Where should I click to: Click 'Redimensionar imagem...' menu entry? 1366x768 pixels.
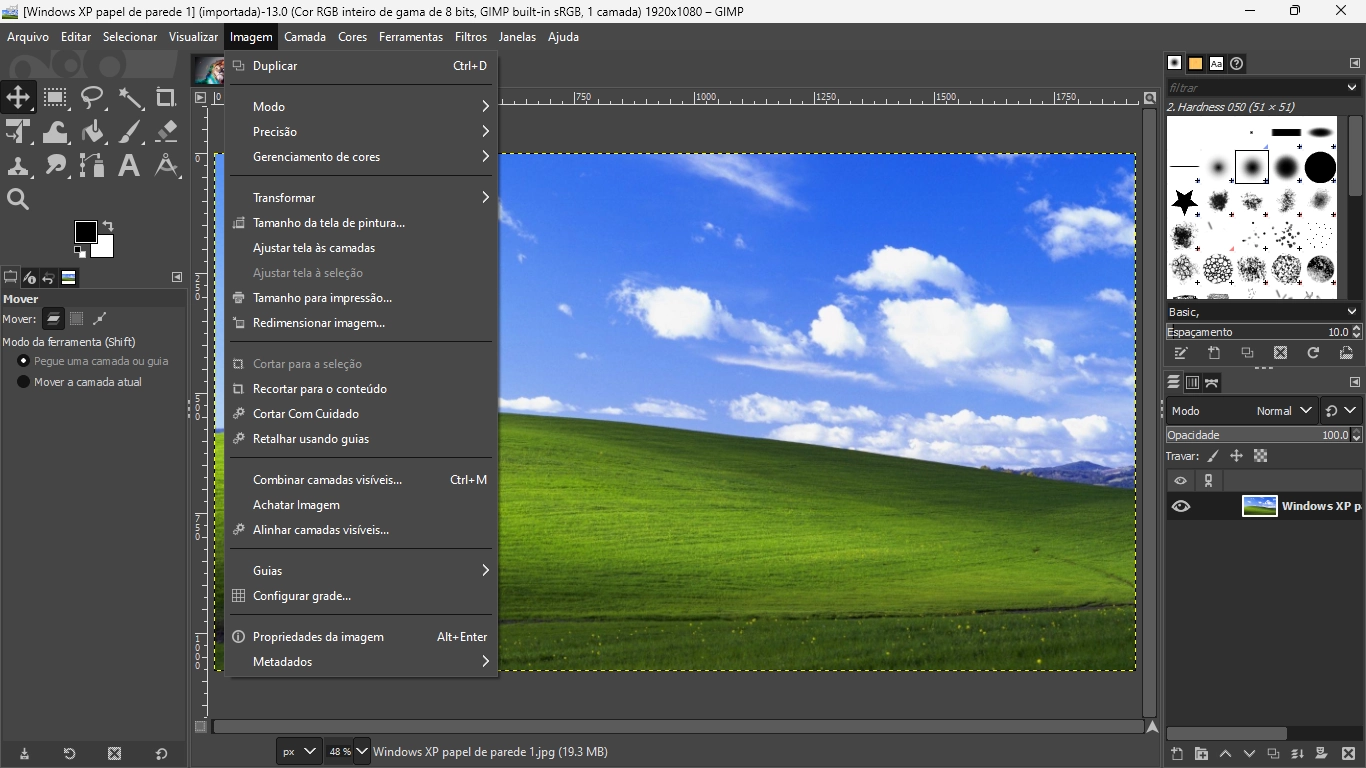click(x=319, y=323)
